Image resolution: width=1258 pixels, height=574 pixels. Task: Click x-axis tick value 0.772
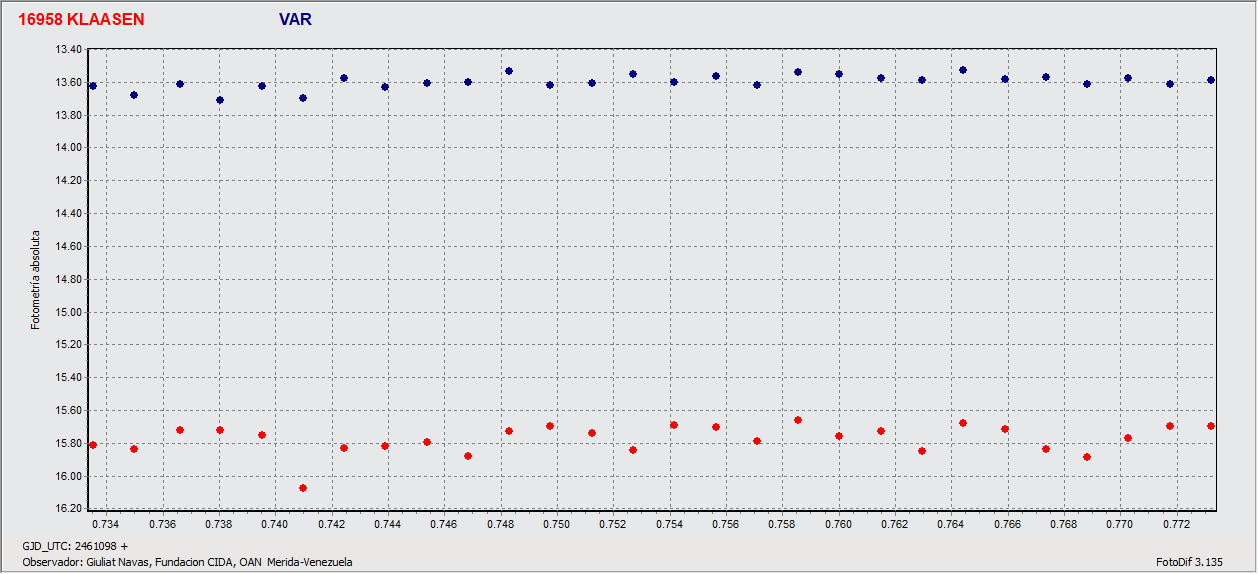[x=1178, y=524]
